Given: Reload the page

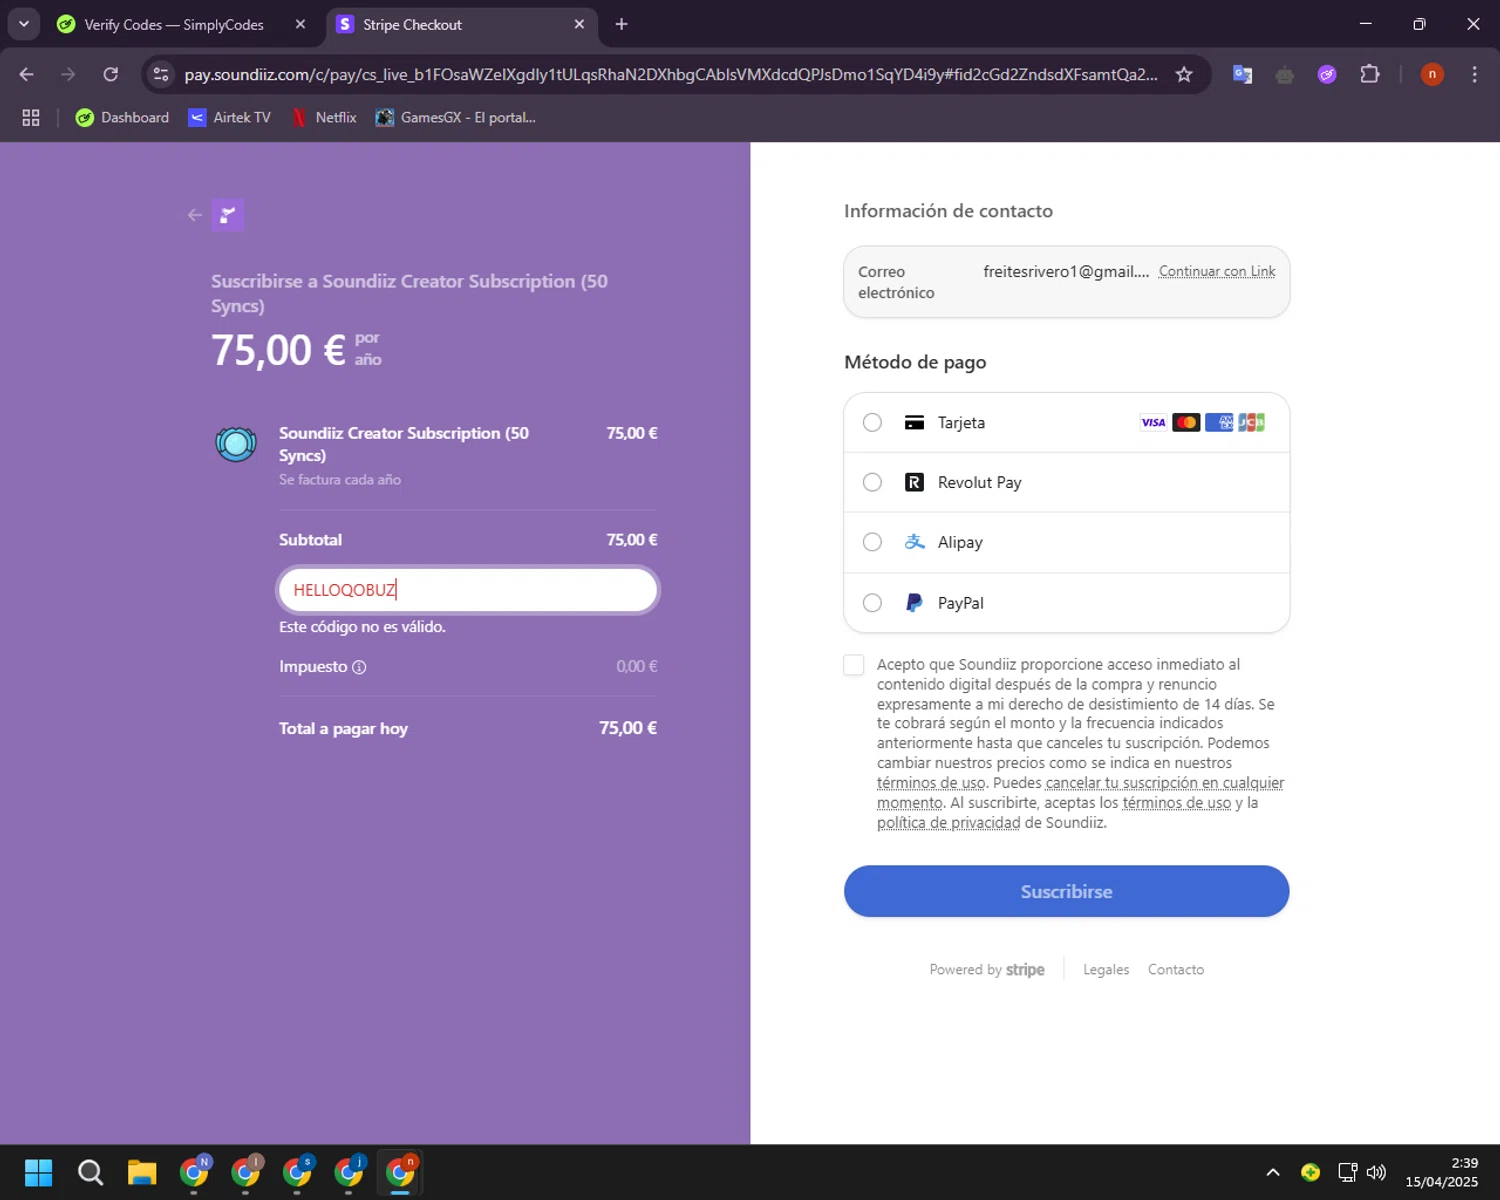Looking at the screenshot, I should tap(111, 74).
